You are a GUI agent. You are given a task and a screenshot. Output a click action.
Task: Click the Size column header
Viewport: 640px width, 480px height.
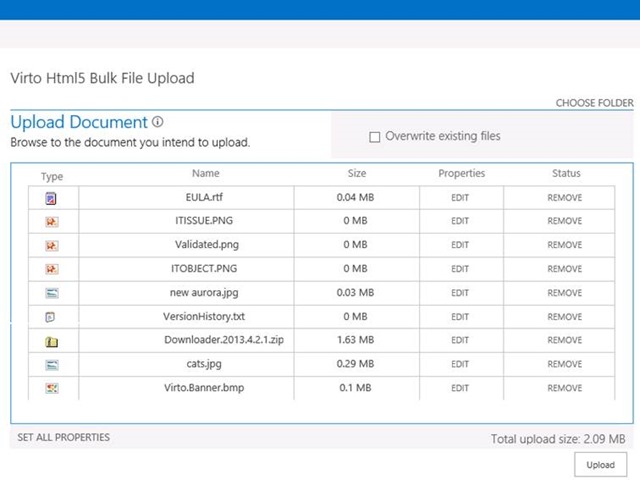pos(357,174)
